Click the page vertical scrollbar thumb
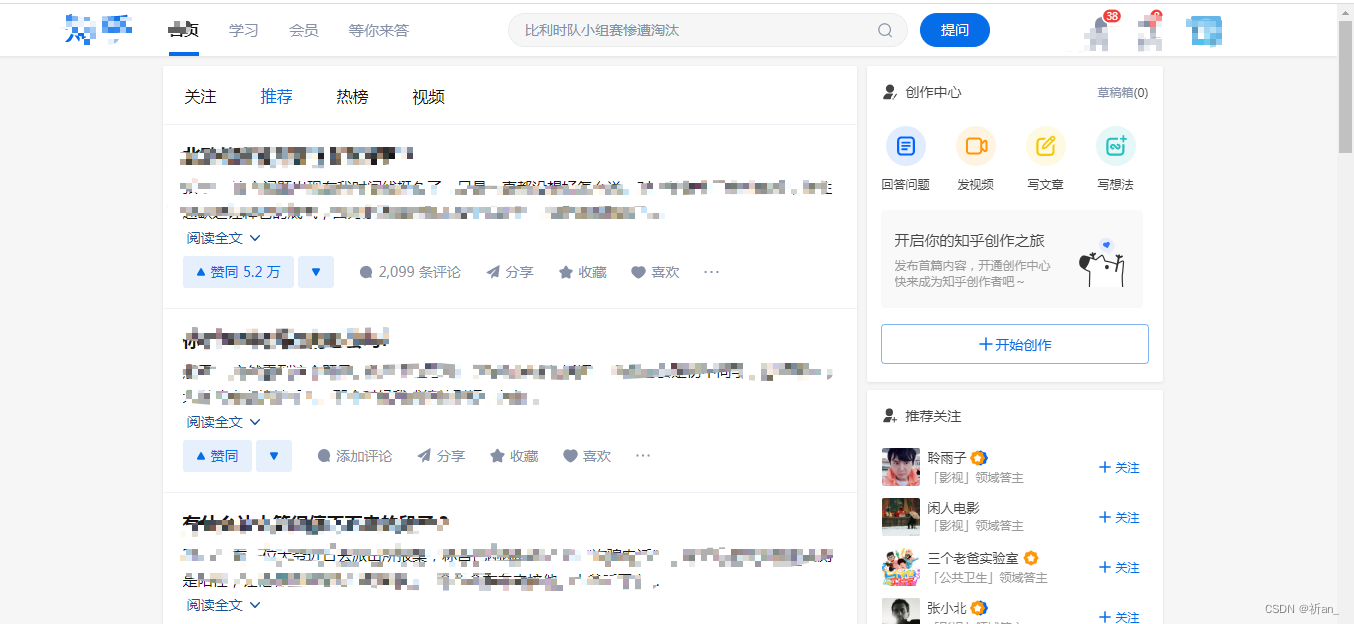Viewport: 1354px width, 624px height. [1345, 86]
